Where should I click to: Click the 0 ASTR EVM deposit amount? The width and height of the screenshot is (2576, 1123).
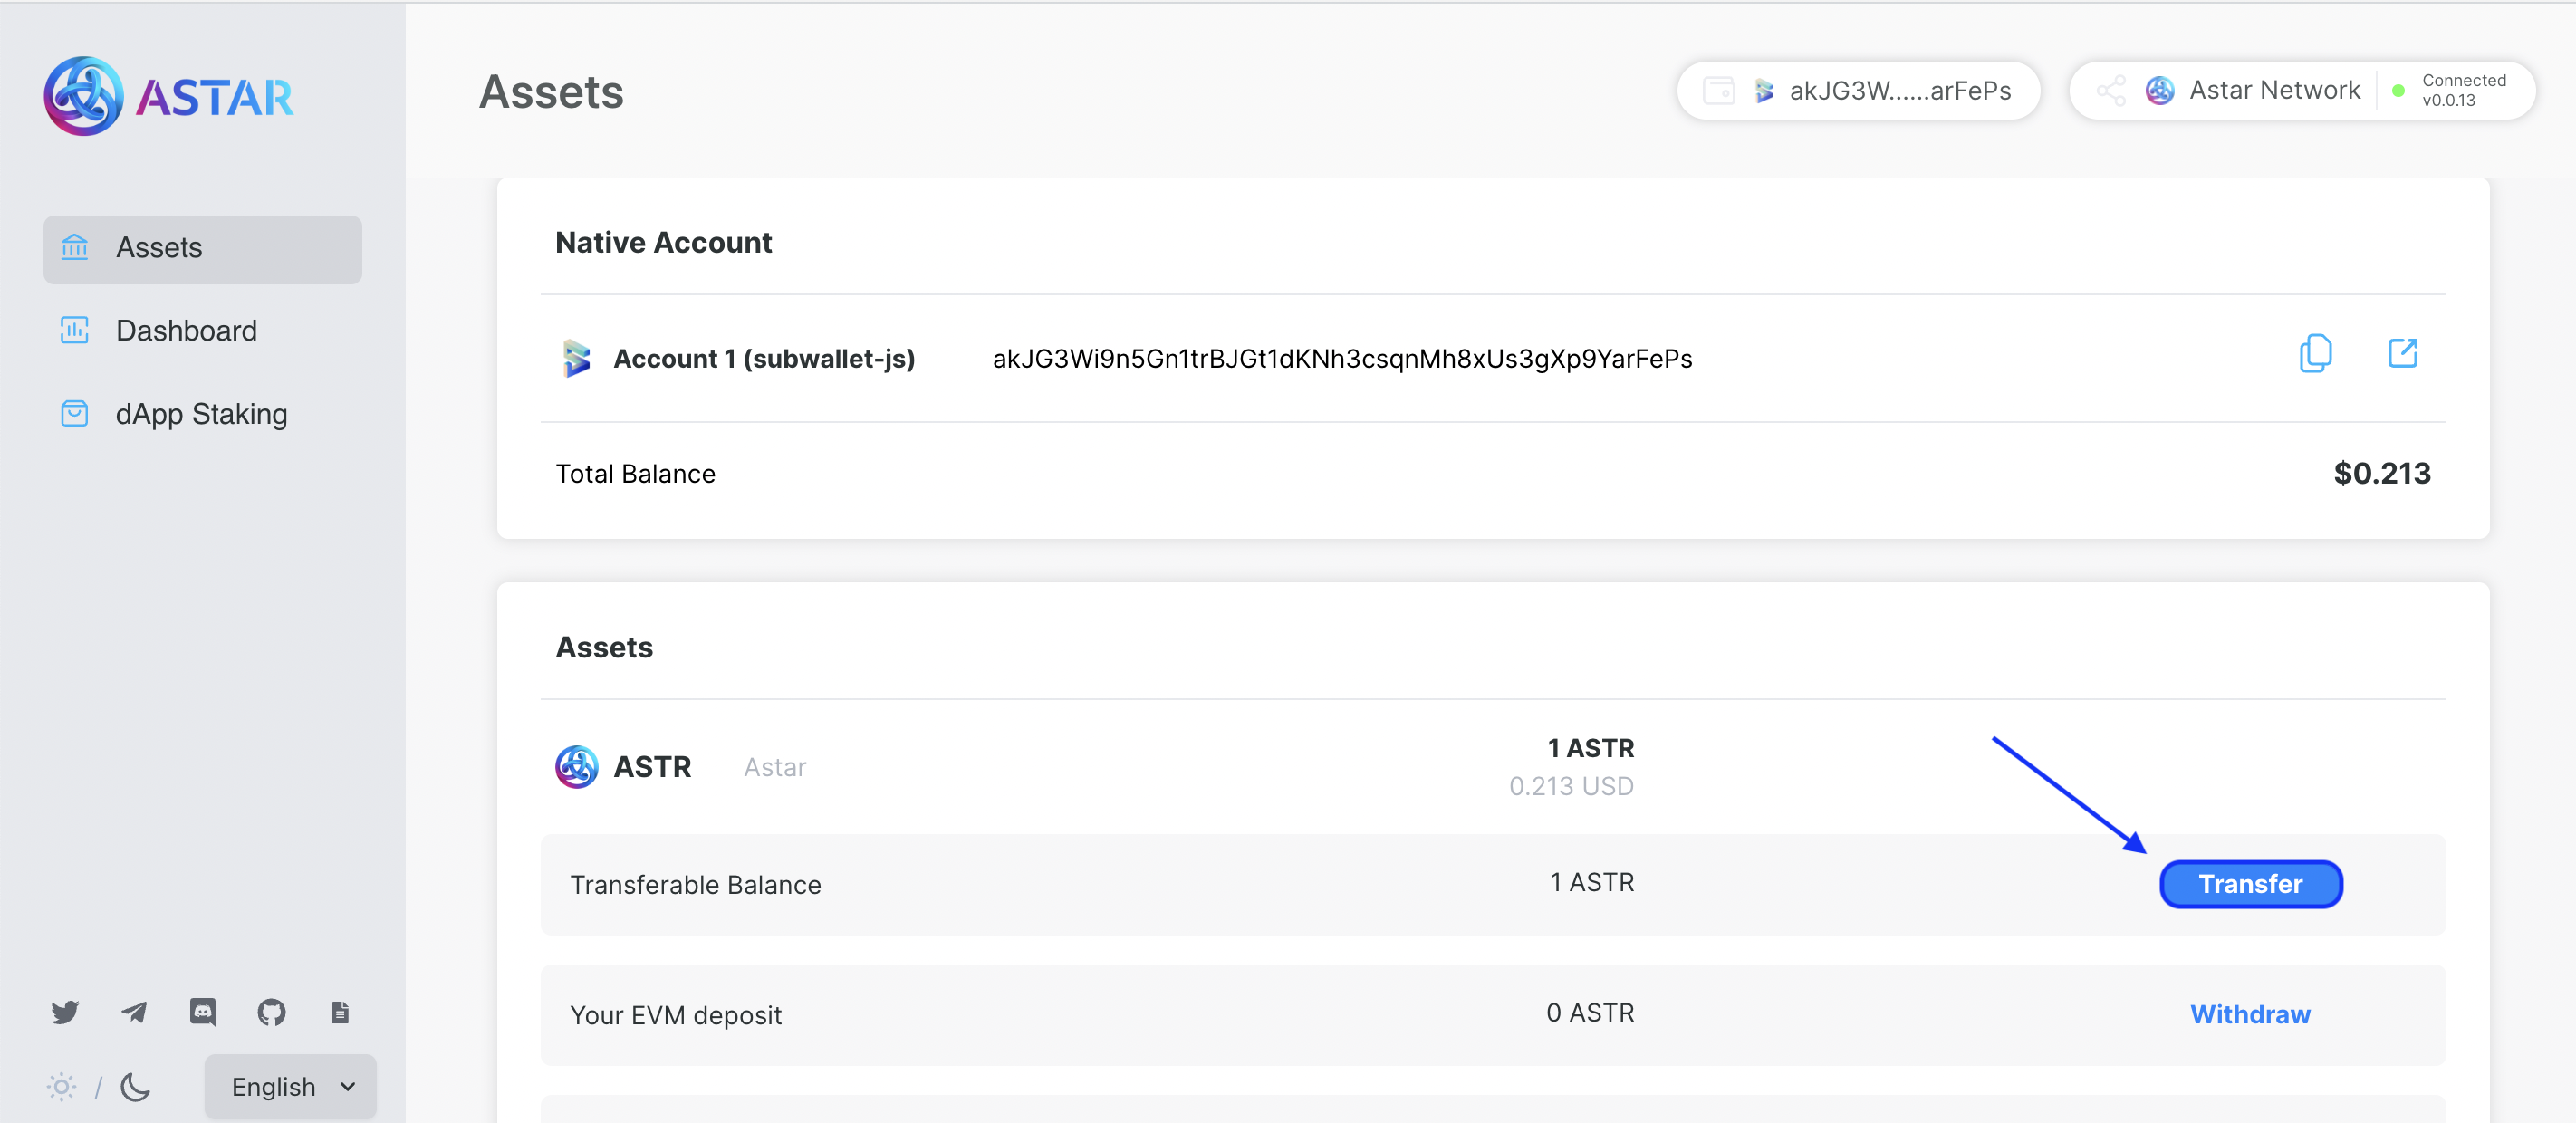click(1590, 1013)
